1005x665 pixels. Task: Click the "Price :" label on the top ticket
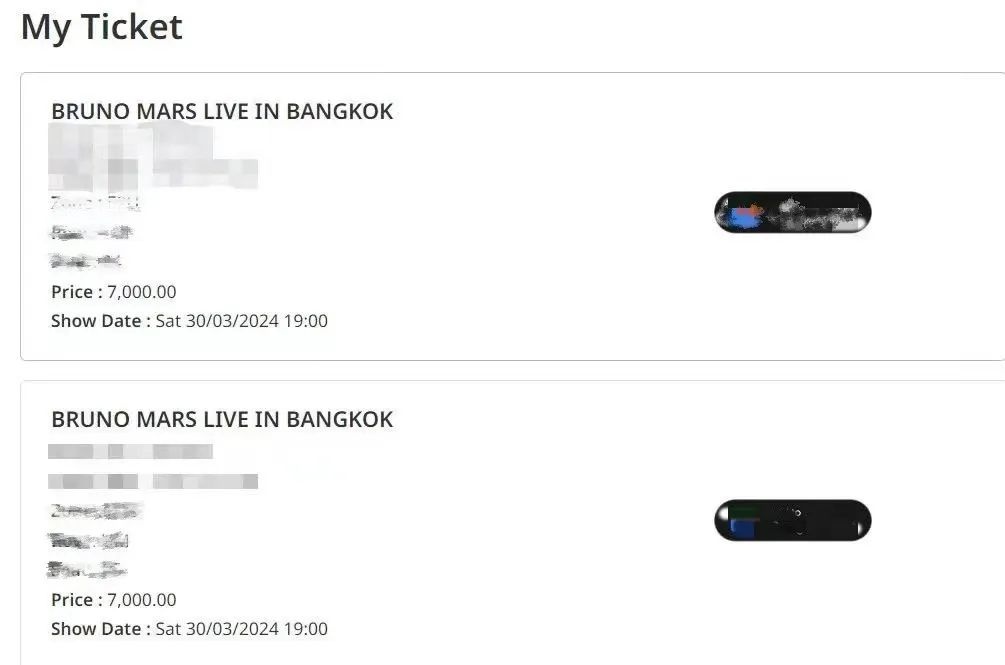[x=77, y=292]
